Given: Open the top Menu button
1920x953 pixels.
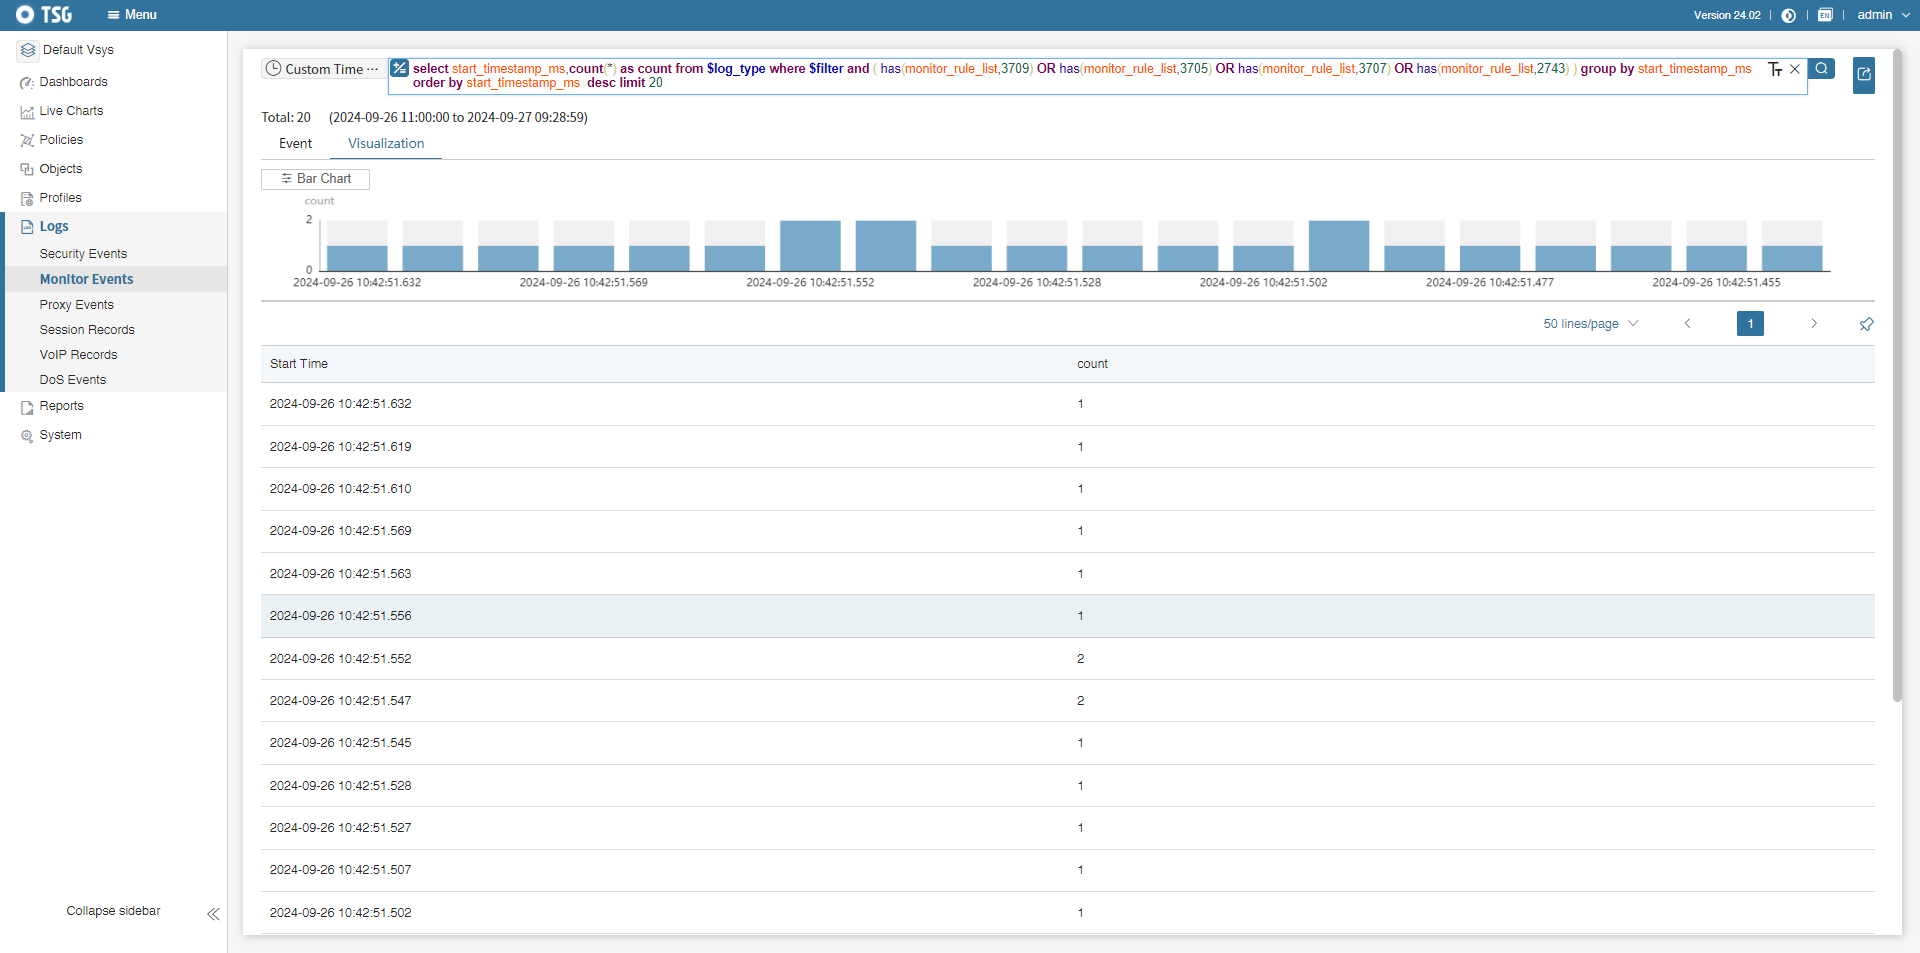Looking at the screenshot, I should tap(132, 15).
